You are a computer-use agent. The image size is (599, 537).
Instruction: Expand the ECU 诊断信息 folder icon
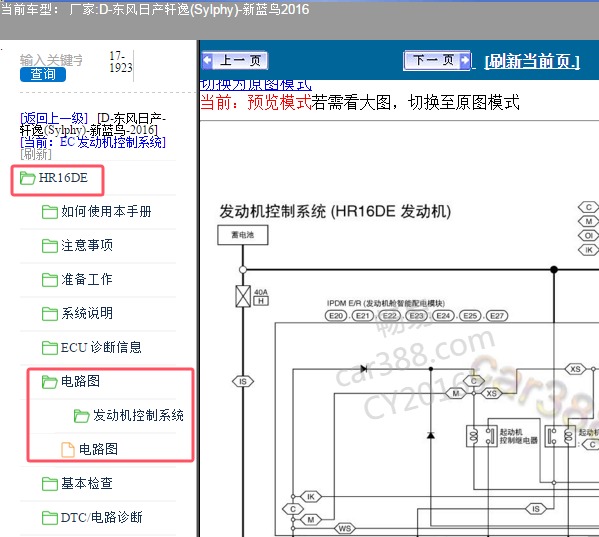click(50, 348)
